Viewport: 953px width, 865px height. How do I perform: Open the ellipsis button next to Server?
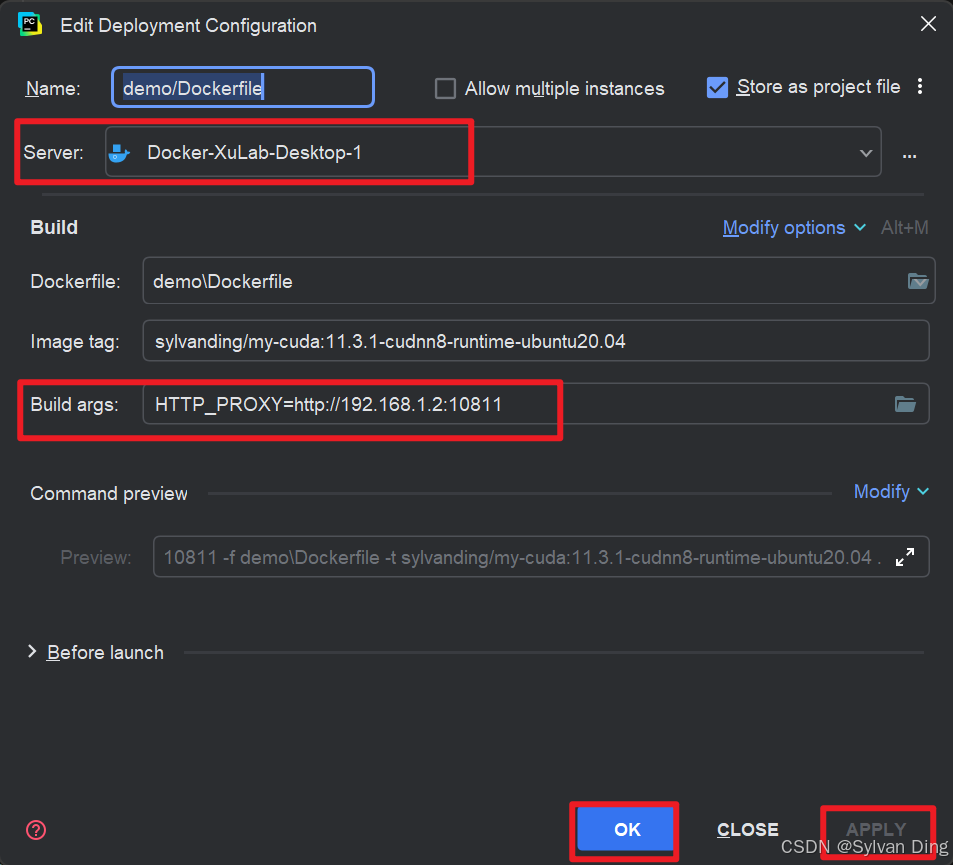tap(909, 156)
